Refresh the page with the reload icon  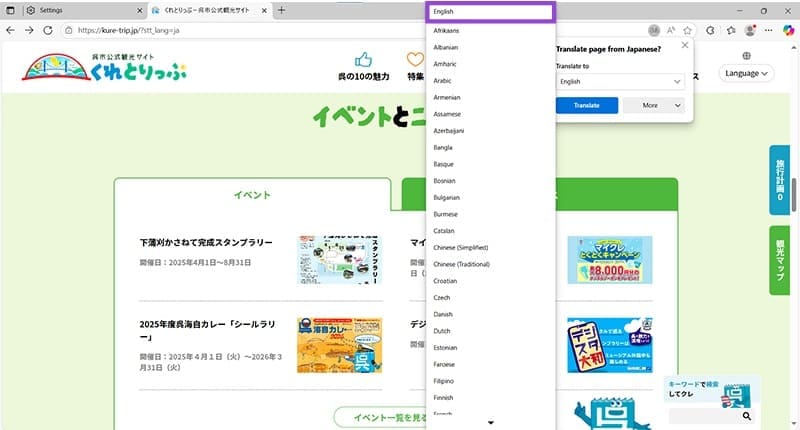point(48,30)
